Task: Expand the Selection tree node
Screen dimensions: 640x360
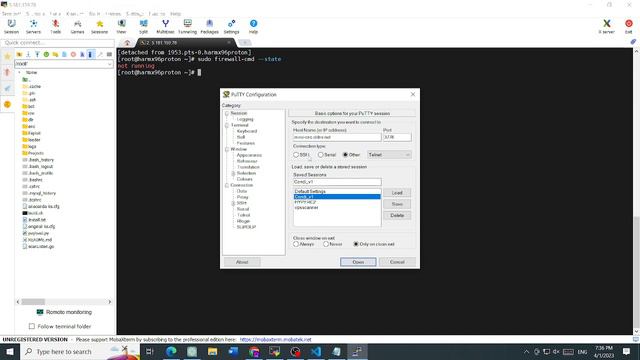Action: [233, 173]
